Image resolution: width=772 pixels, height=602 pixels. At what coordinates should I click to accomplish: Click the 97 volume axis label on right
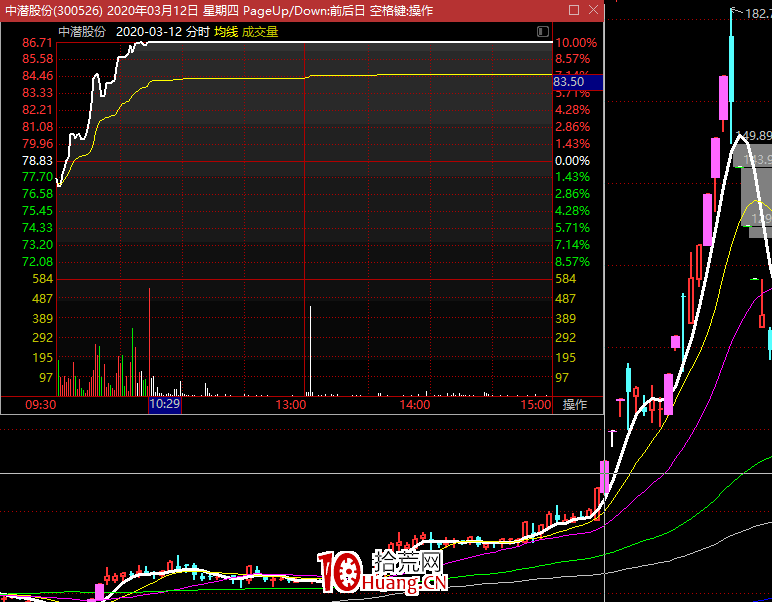[x=562, y=378]
